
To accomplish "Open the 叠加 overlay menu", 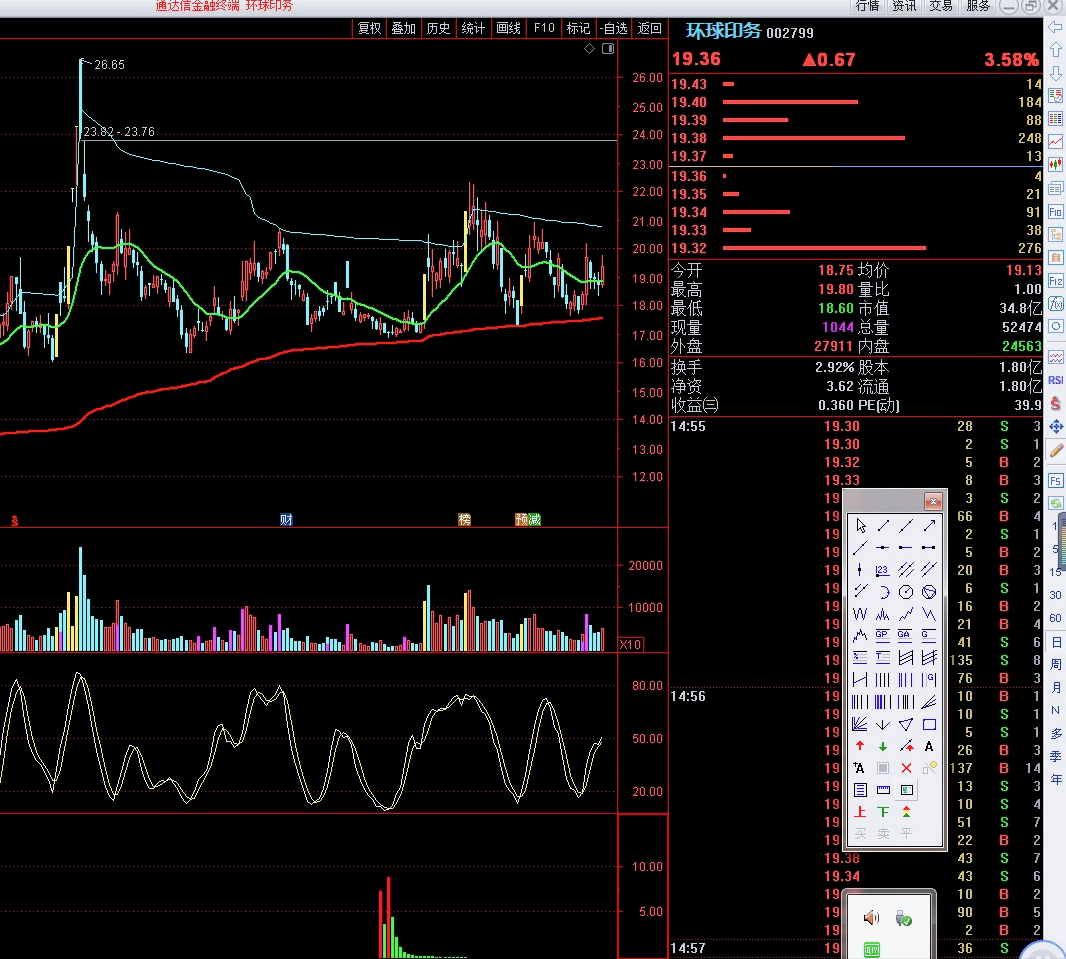I will click(403, 28).
